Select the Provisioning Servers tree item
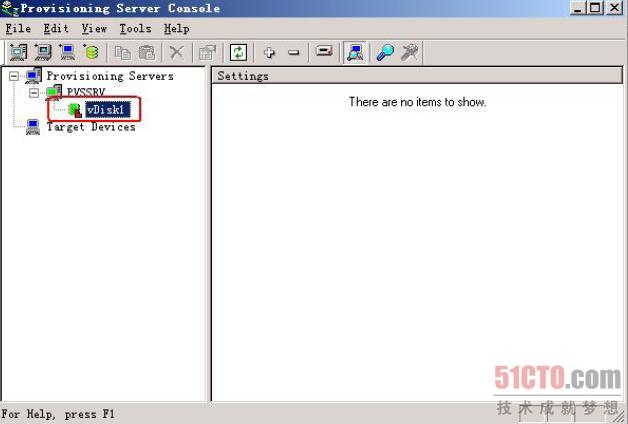Image resolution: width=628 pixels, height=424 pixels. [x=110, y=76]
